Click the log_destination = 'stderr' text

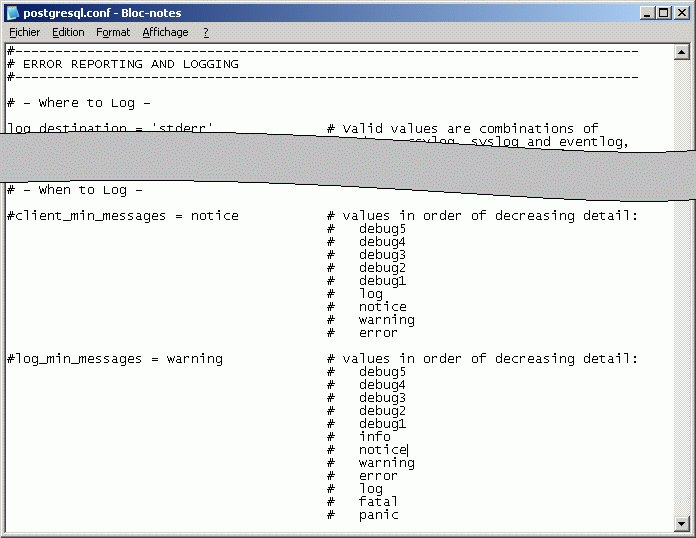[110, 129]
